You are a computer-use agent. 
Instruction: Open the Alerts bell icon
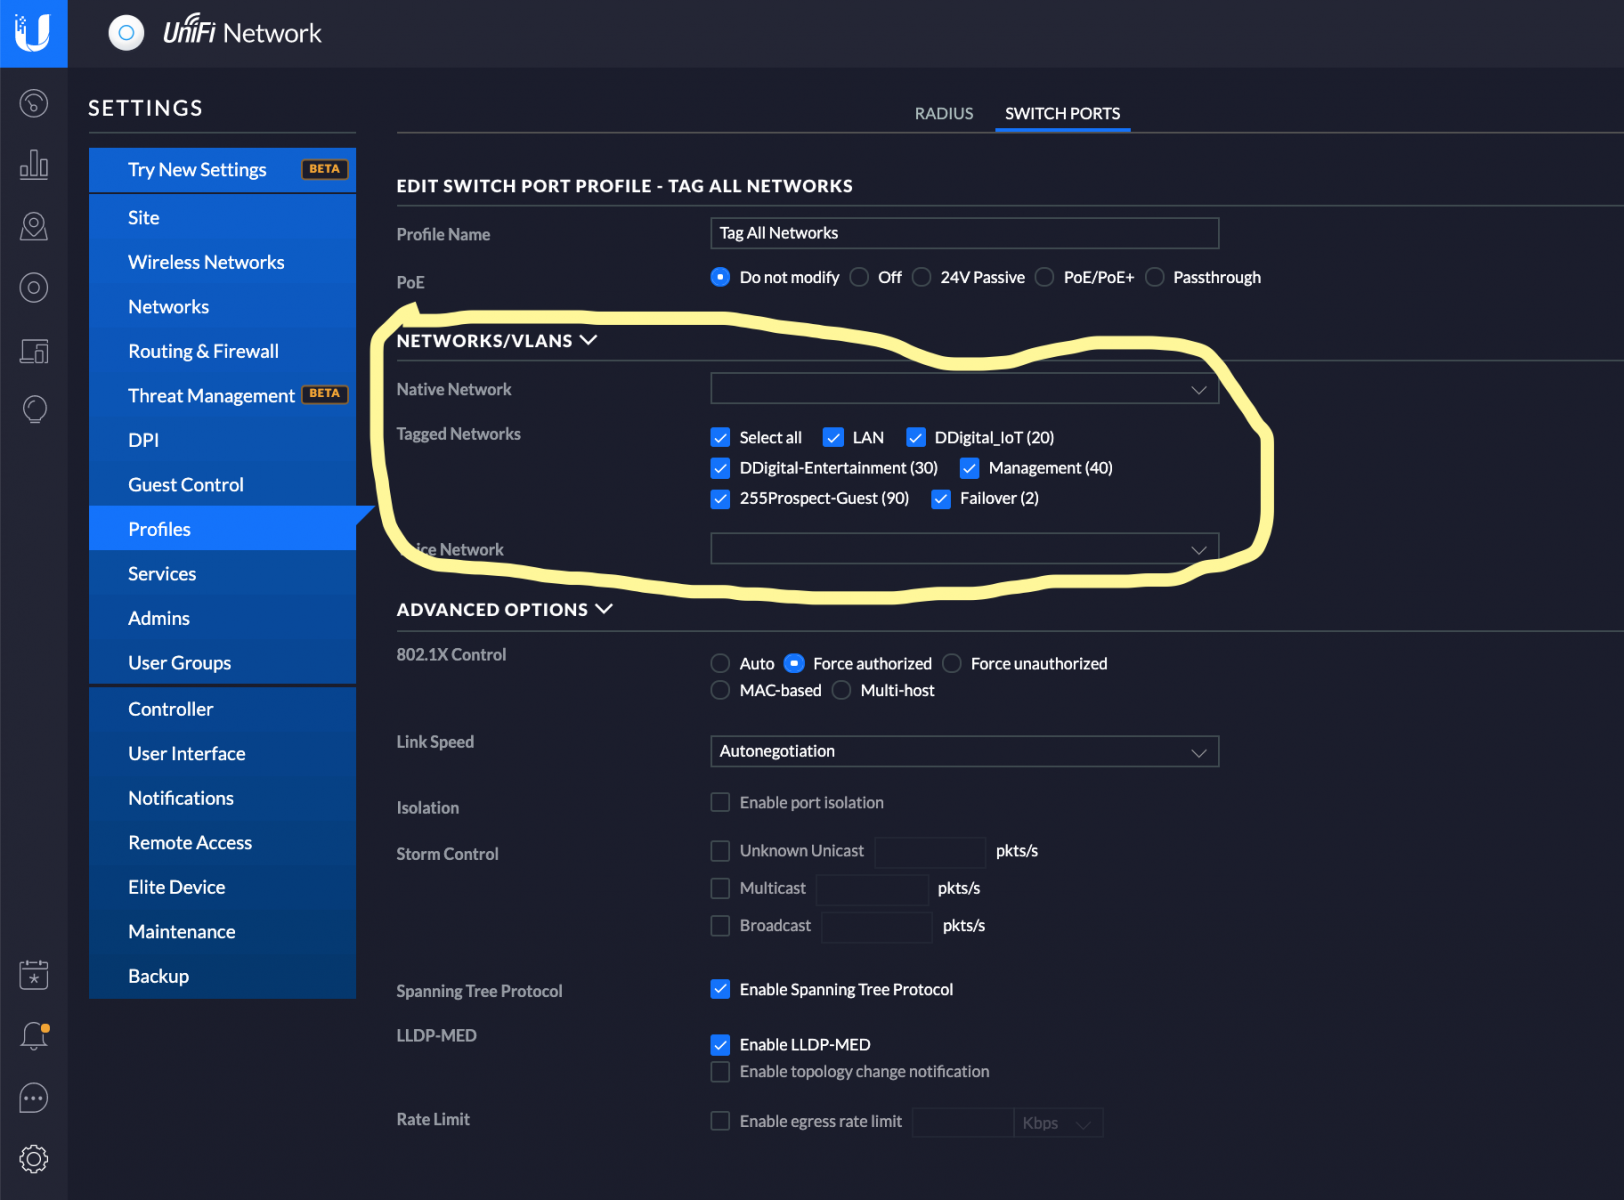pyautogui.click(x=34, y=1036)
